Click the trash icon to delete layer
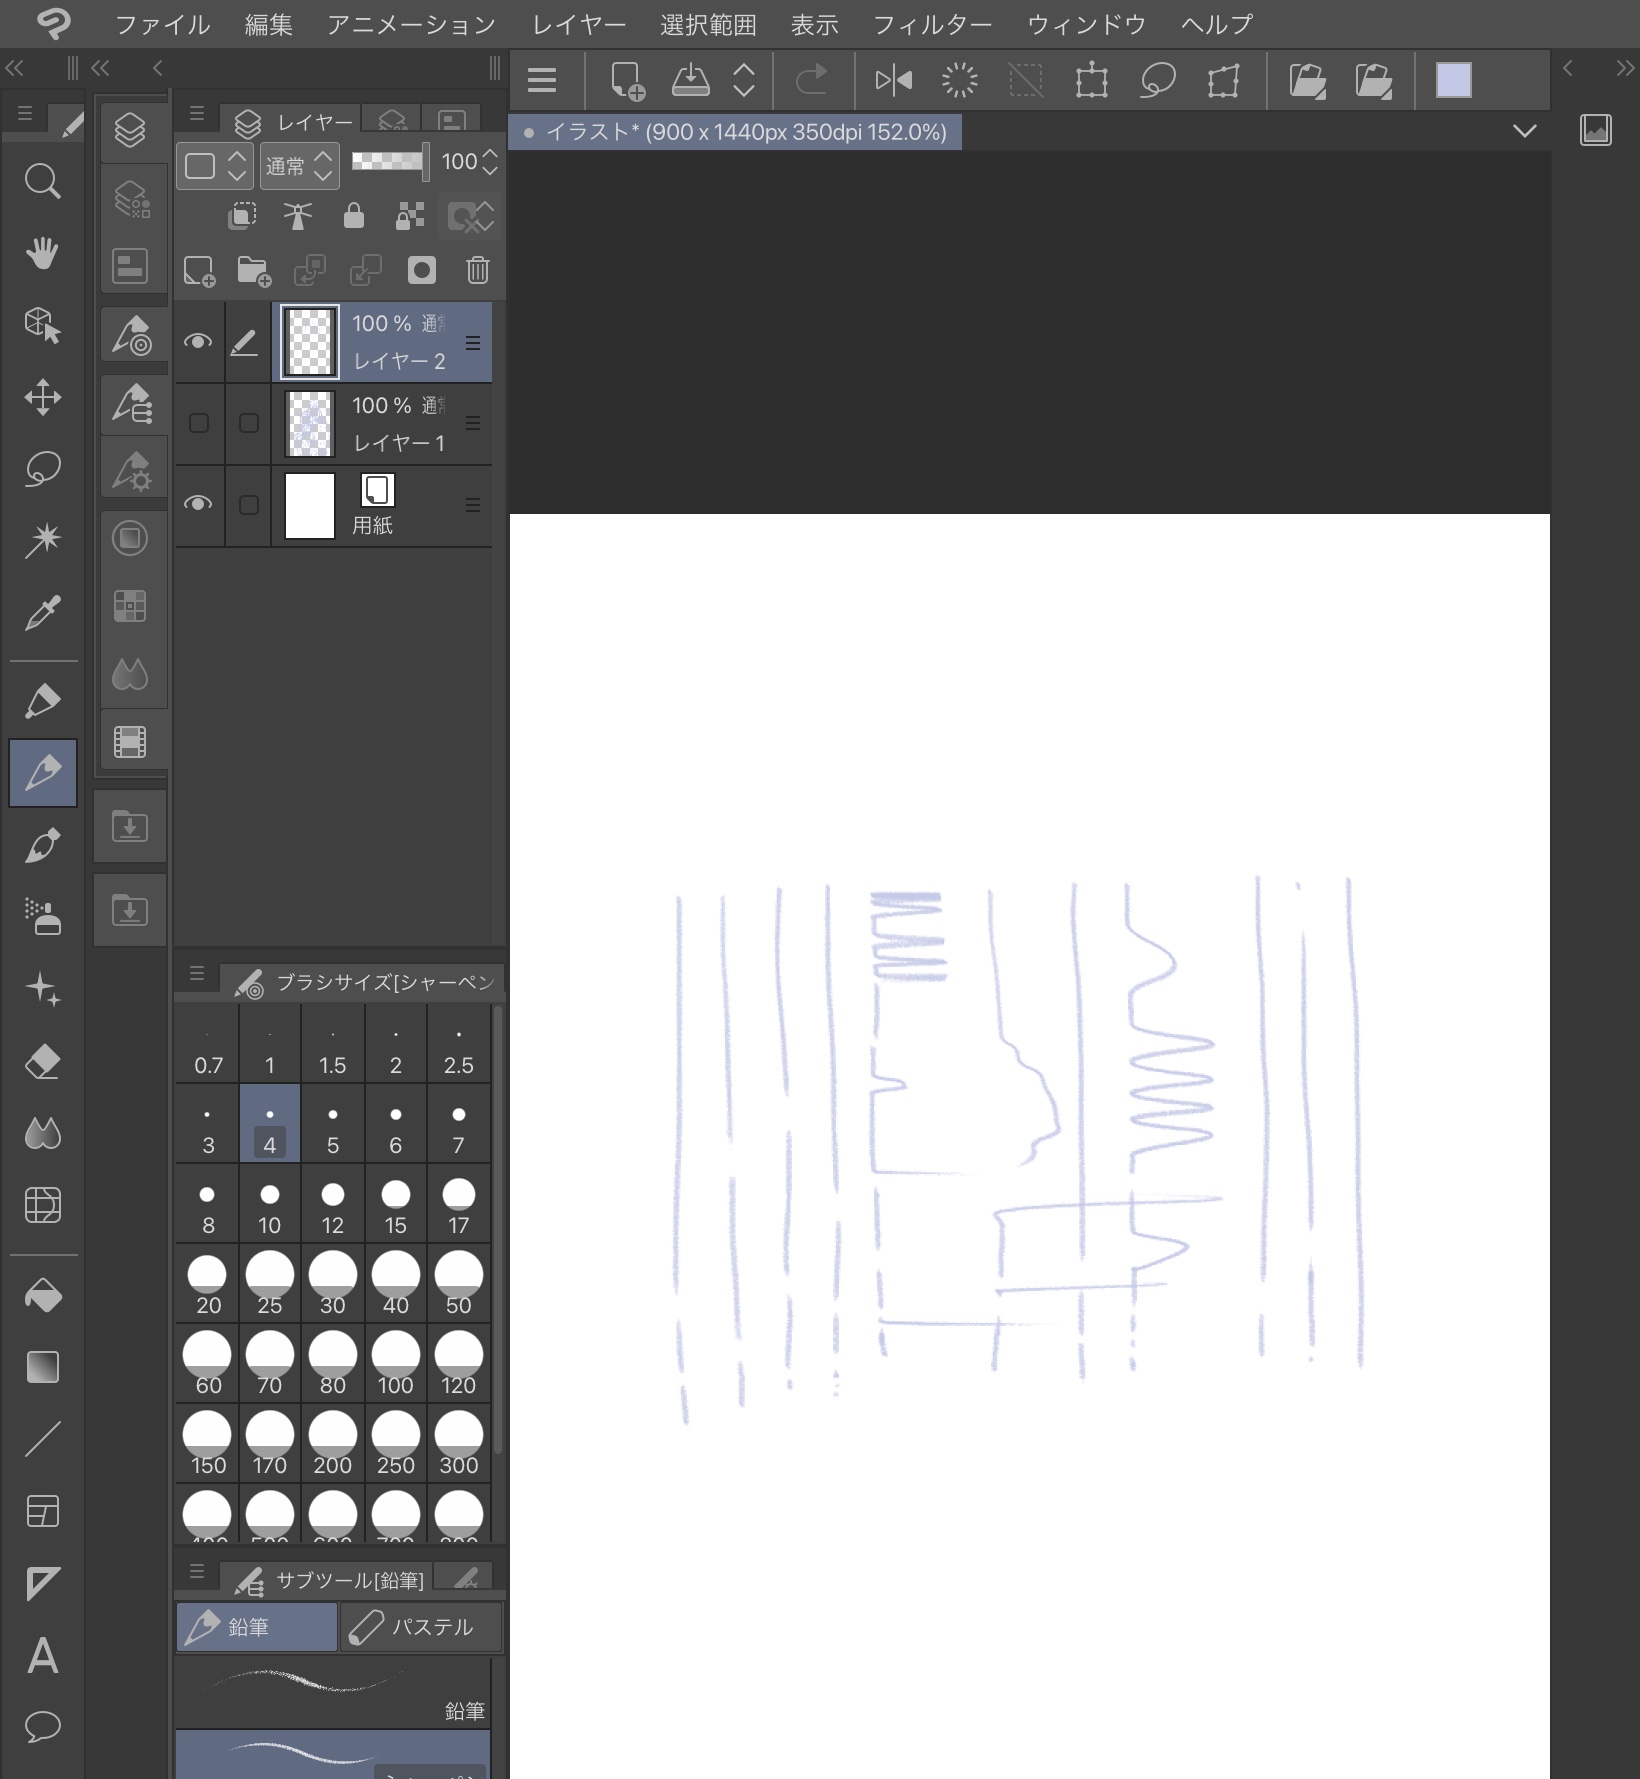This screenshot has width=1640, height=1779. [478, 270]
